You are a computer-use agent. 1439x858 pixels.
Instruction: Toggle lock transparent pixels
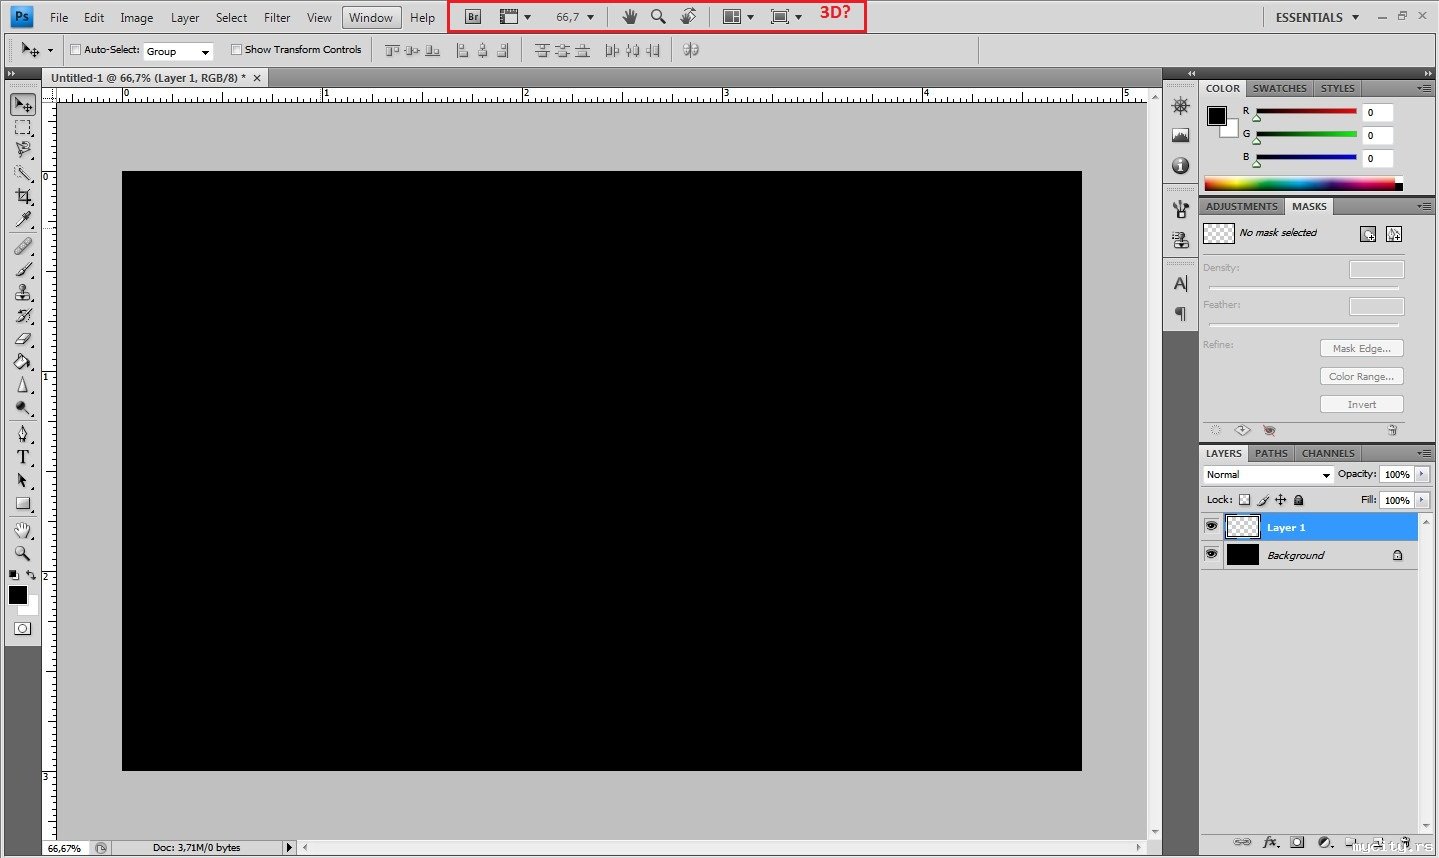point(1244,500)
